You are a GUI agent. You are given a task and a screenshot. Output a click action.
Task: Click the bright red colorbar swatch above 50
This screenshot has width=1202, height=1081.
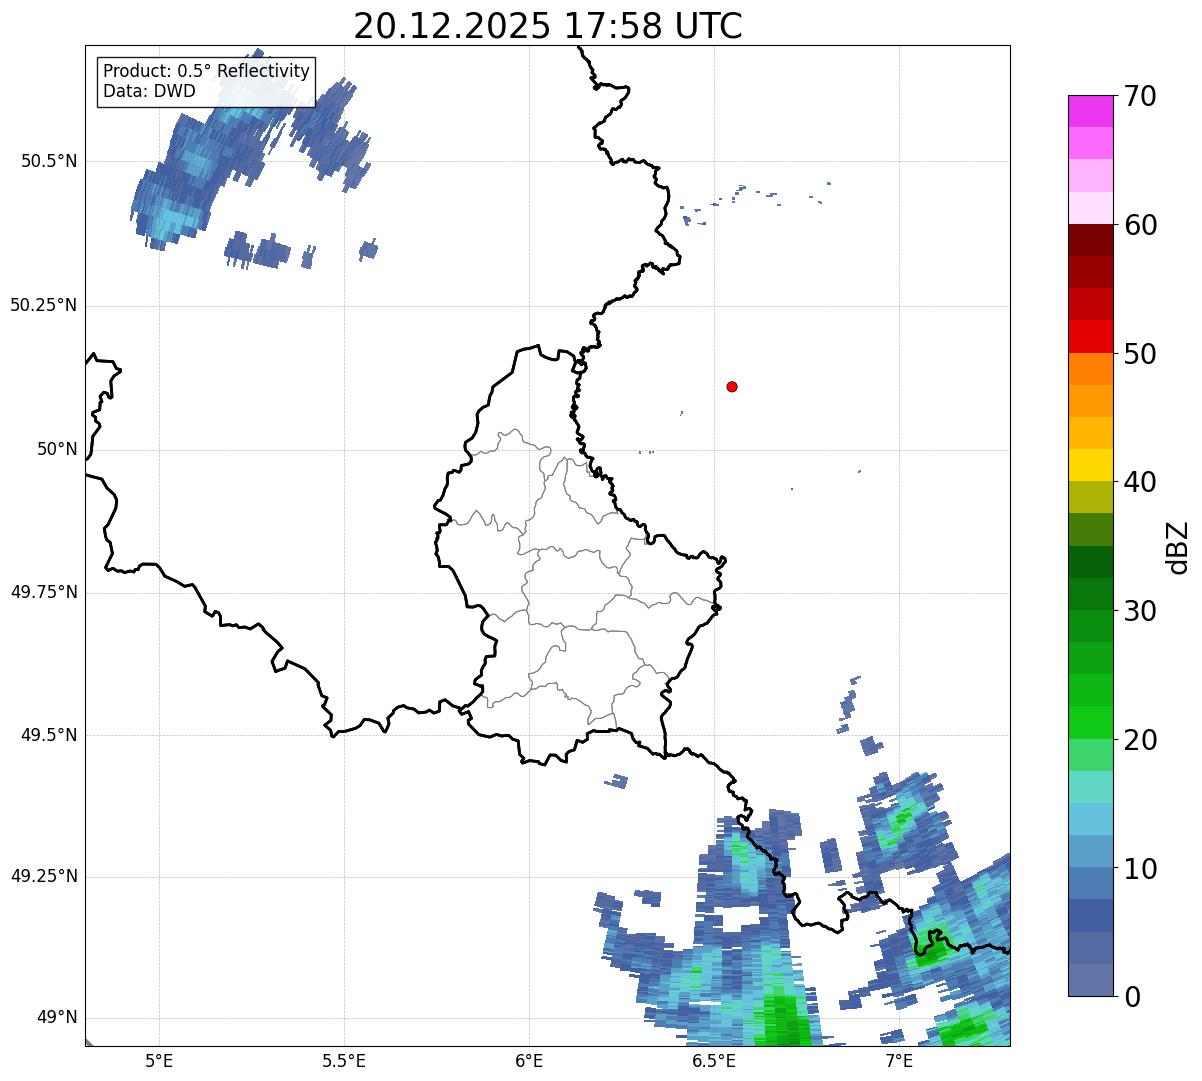[x=1091, y=336]
